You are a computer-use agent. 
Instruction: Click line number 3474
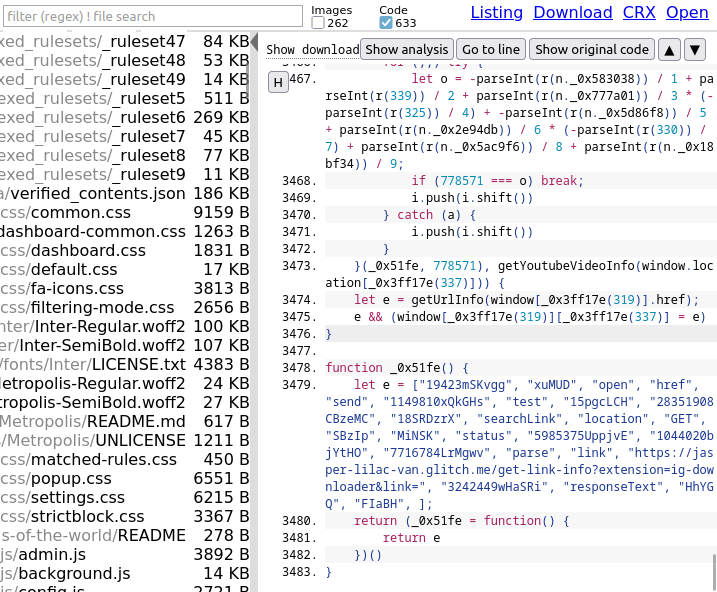point(300,300)
